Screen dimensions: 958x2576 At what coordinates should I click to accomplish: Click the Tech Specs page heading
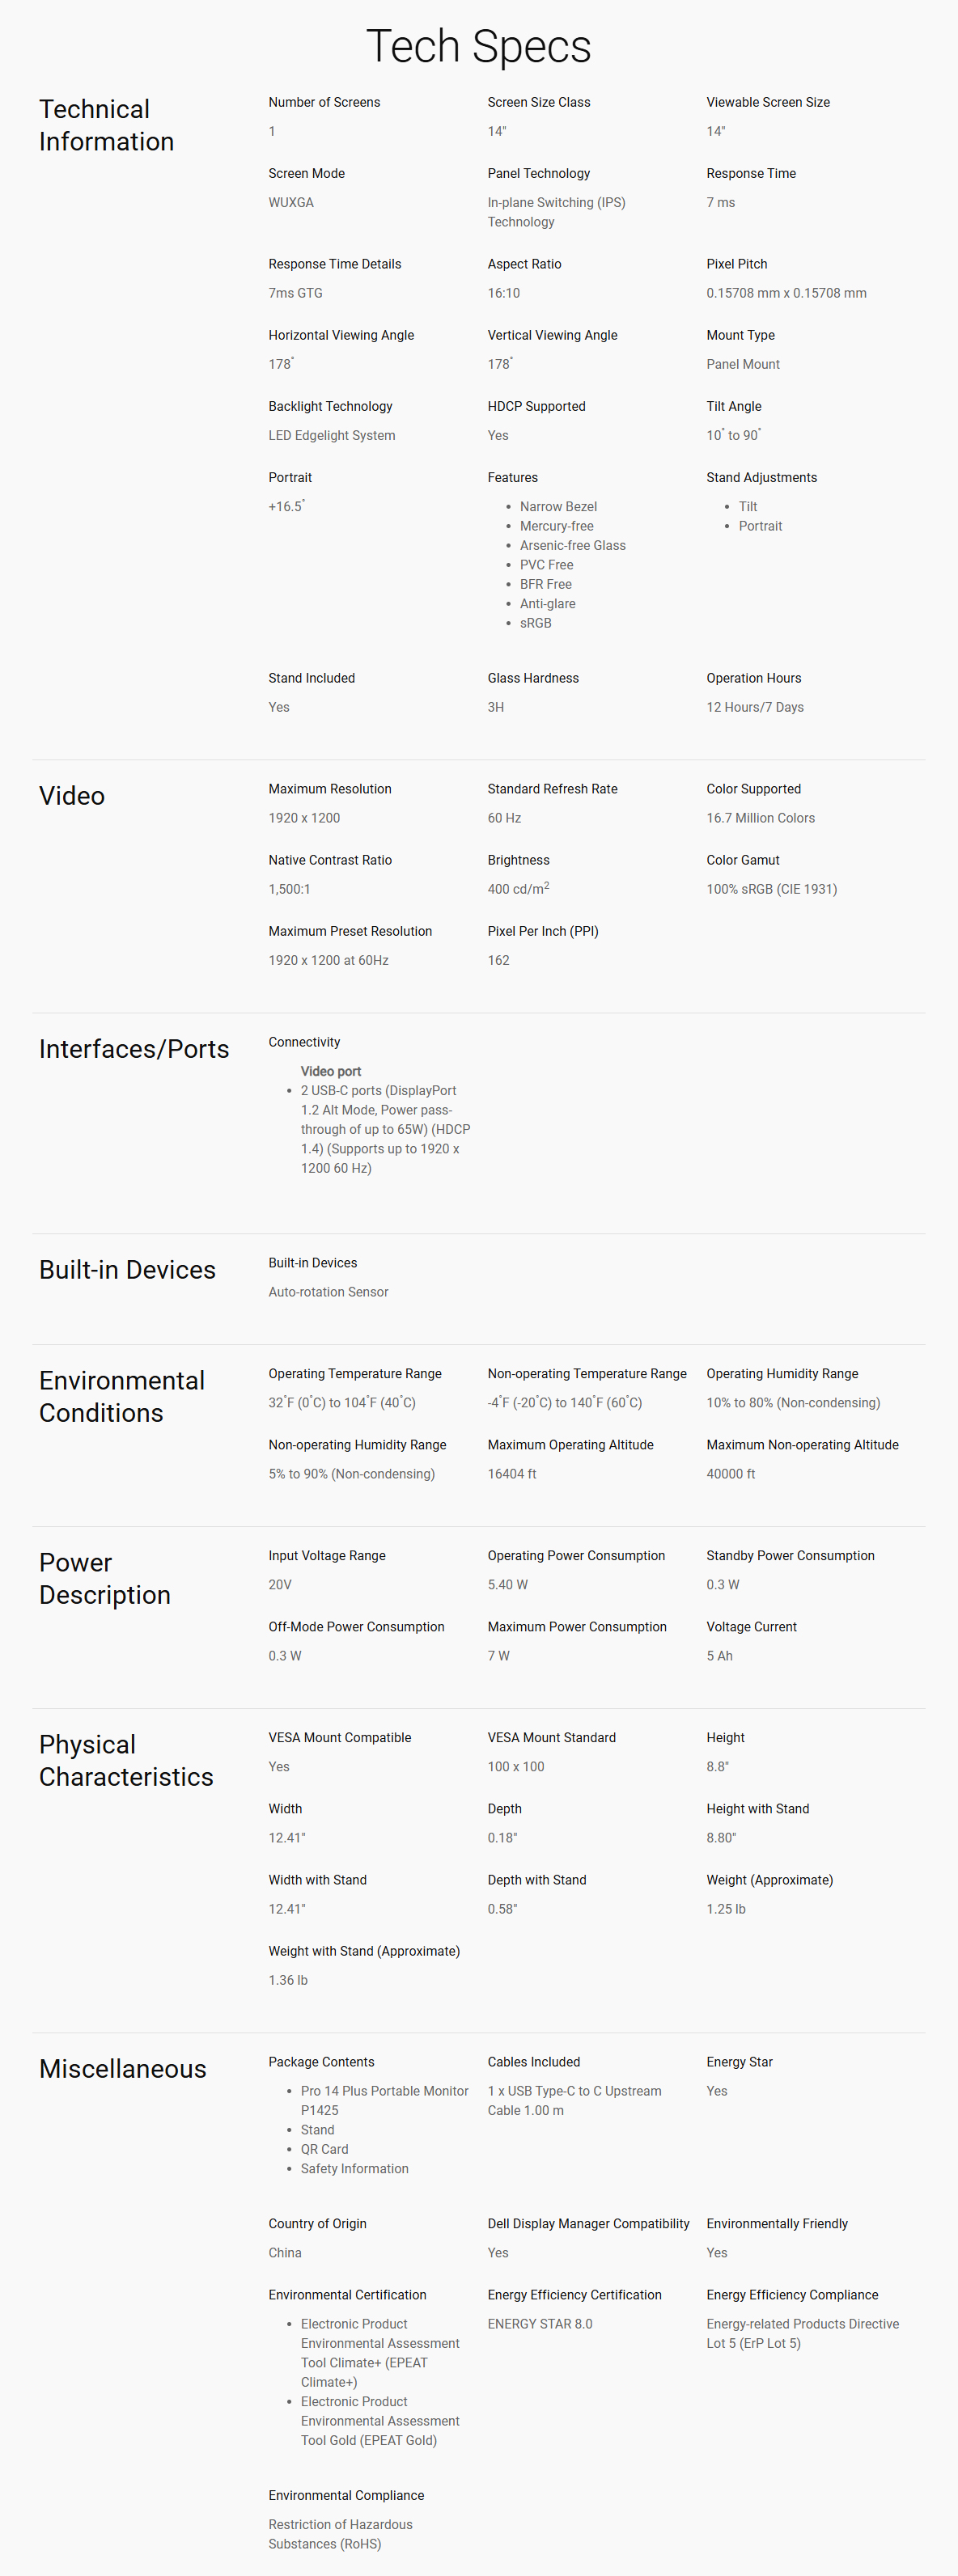coord(478,46)
